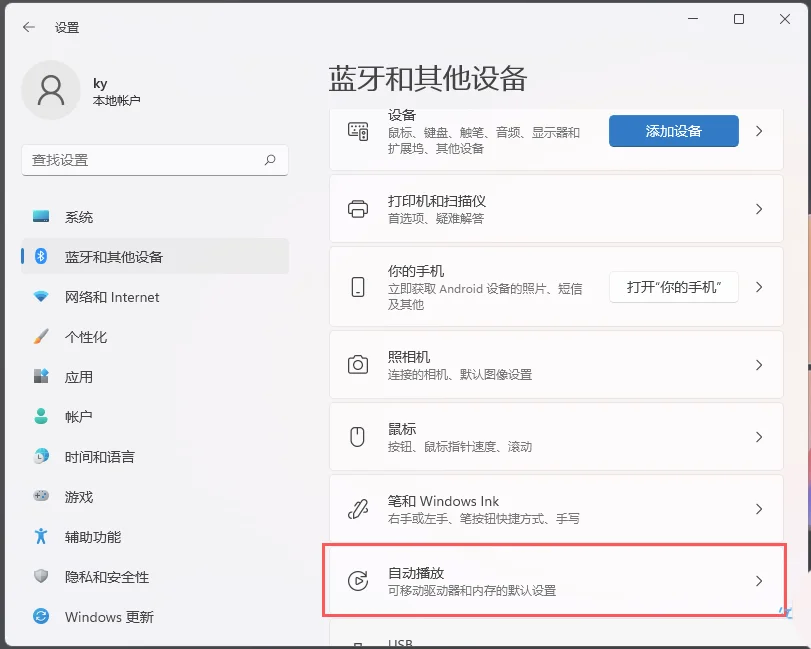
Task: Click the camera icon for 照相机
Action: 358,365
